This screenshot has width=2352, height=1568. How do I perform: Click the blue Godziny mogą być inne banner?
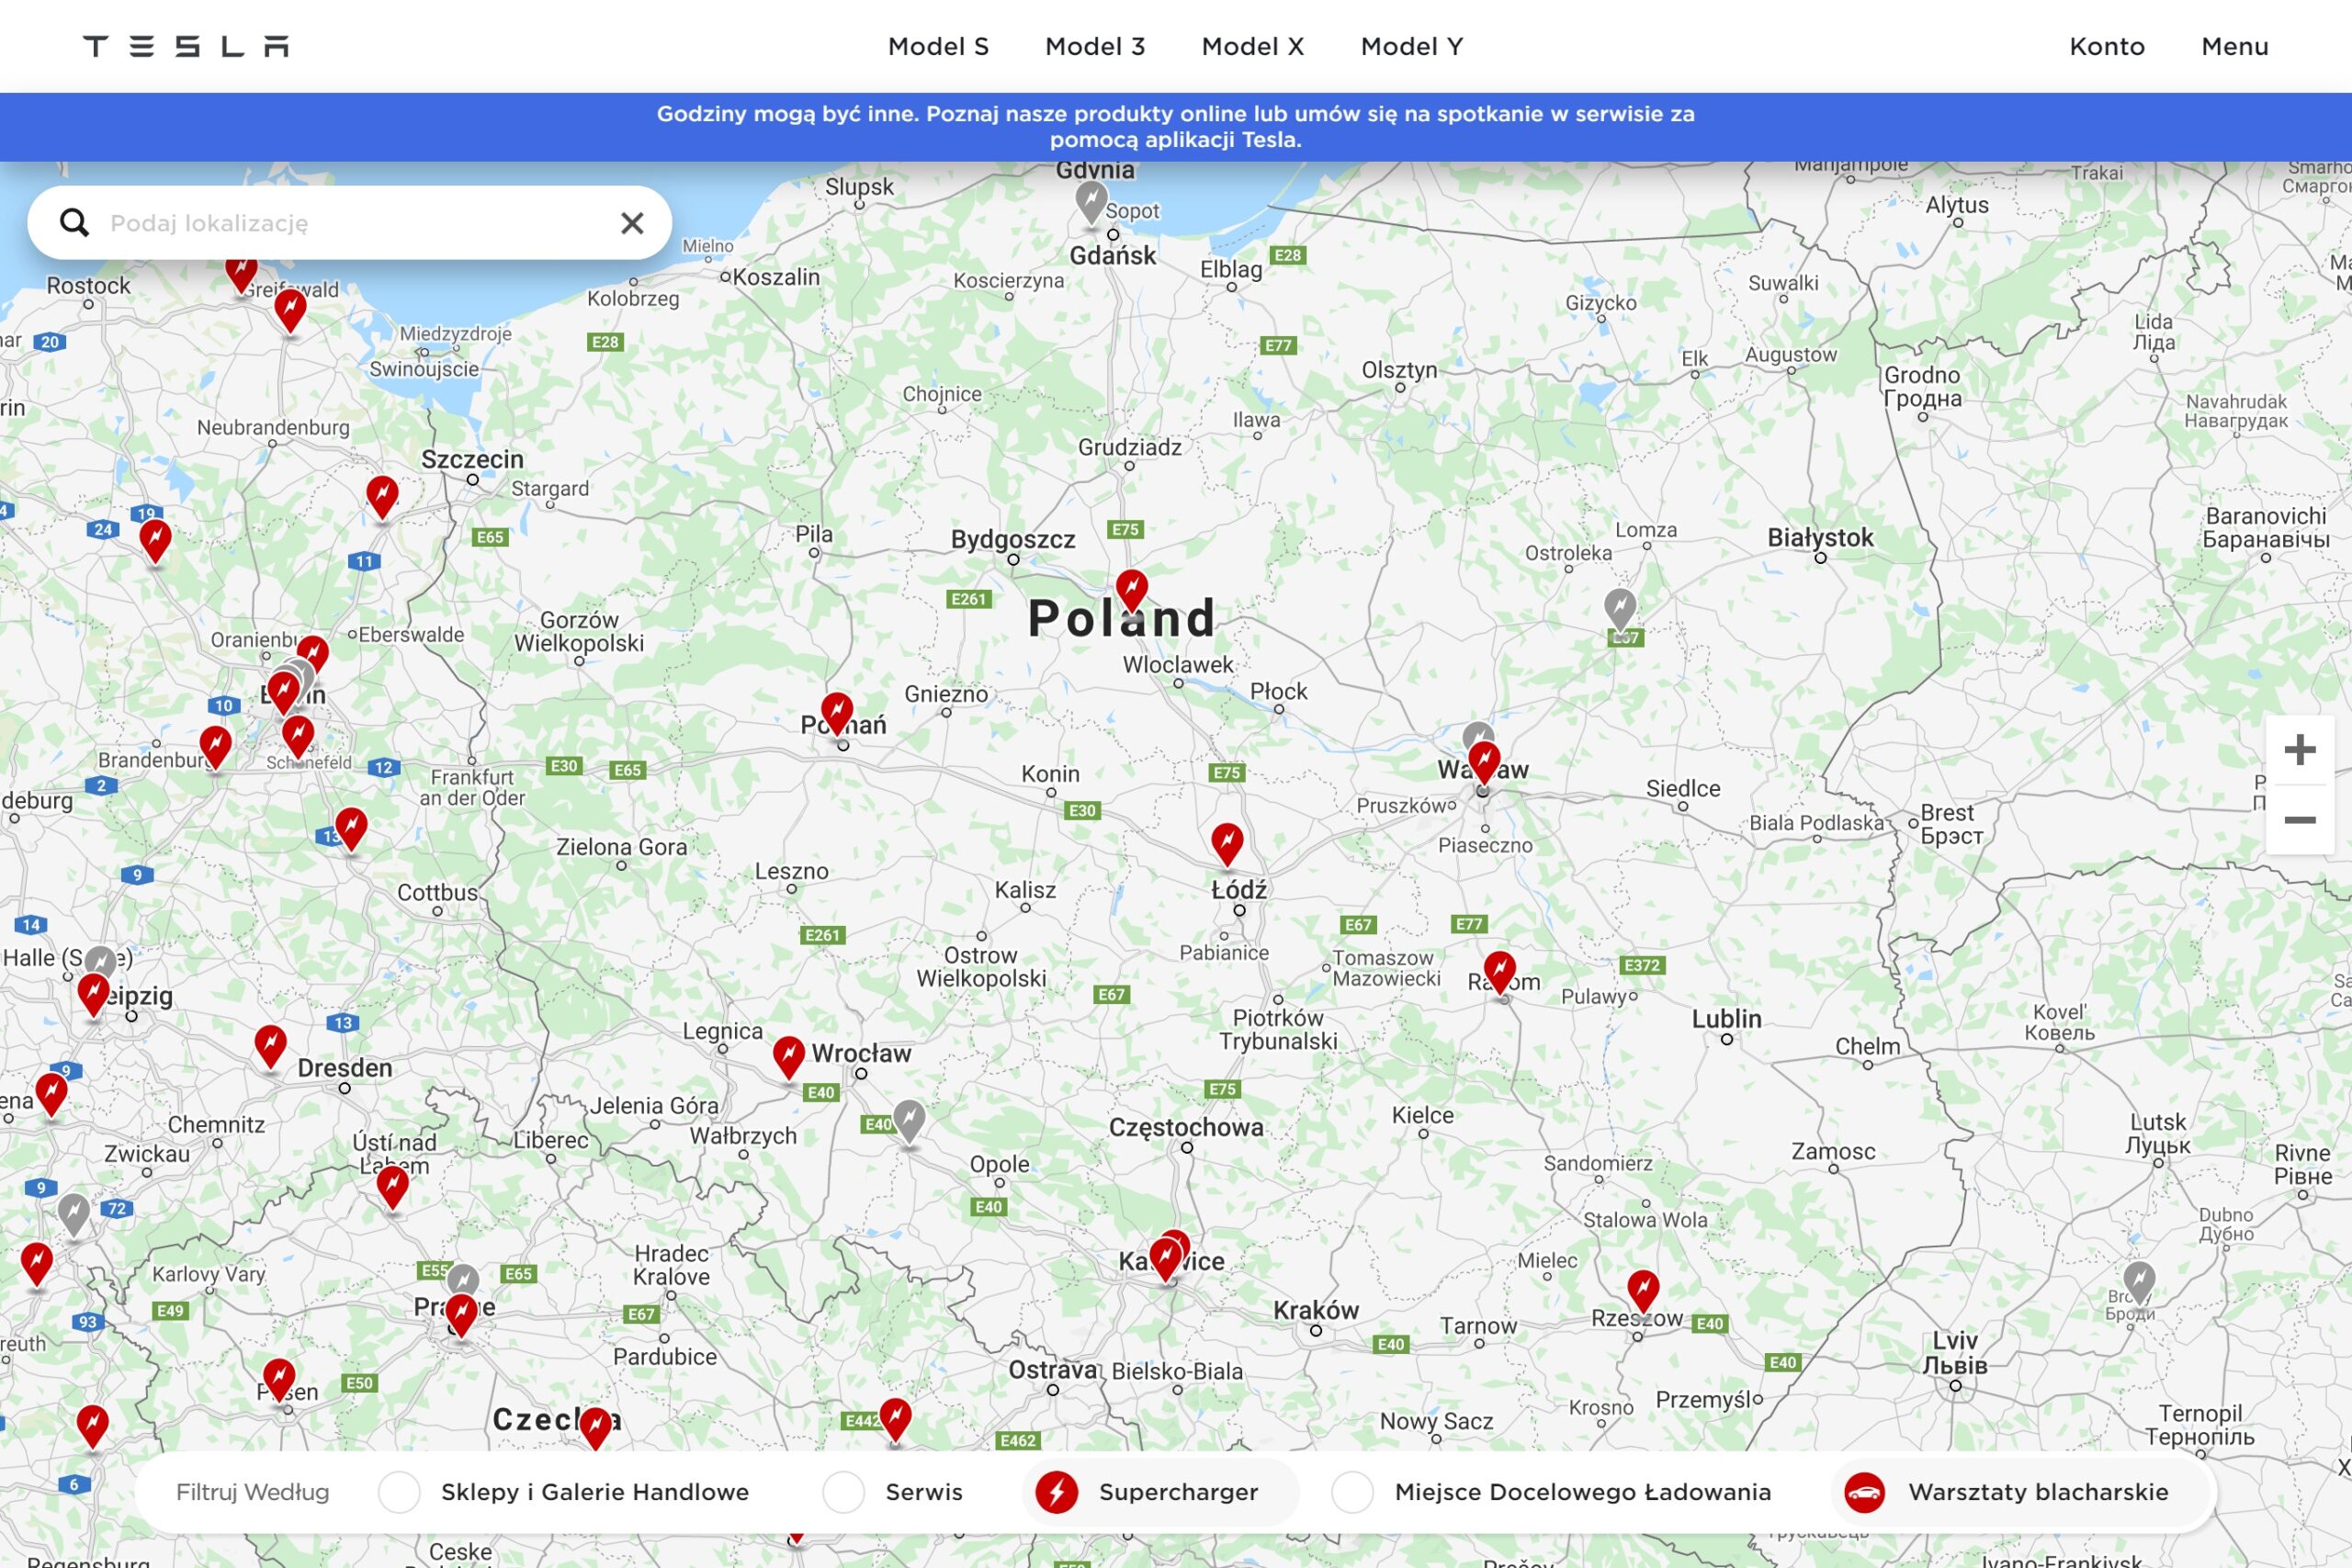point(1176,127)
